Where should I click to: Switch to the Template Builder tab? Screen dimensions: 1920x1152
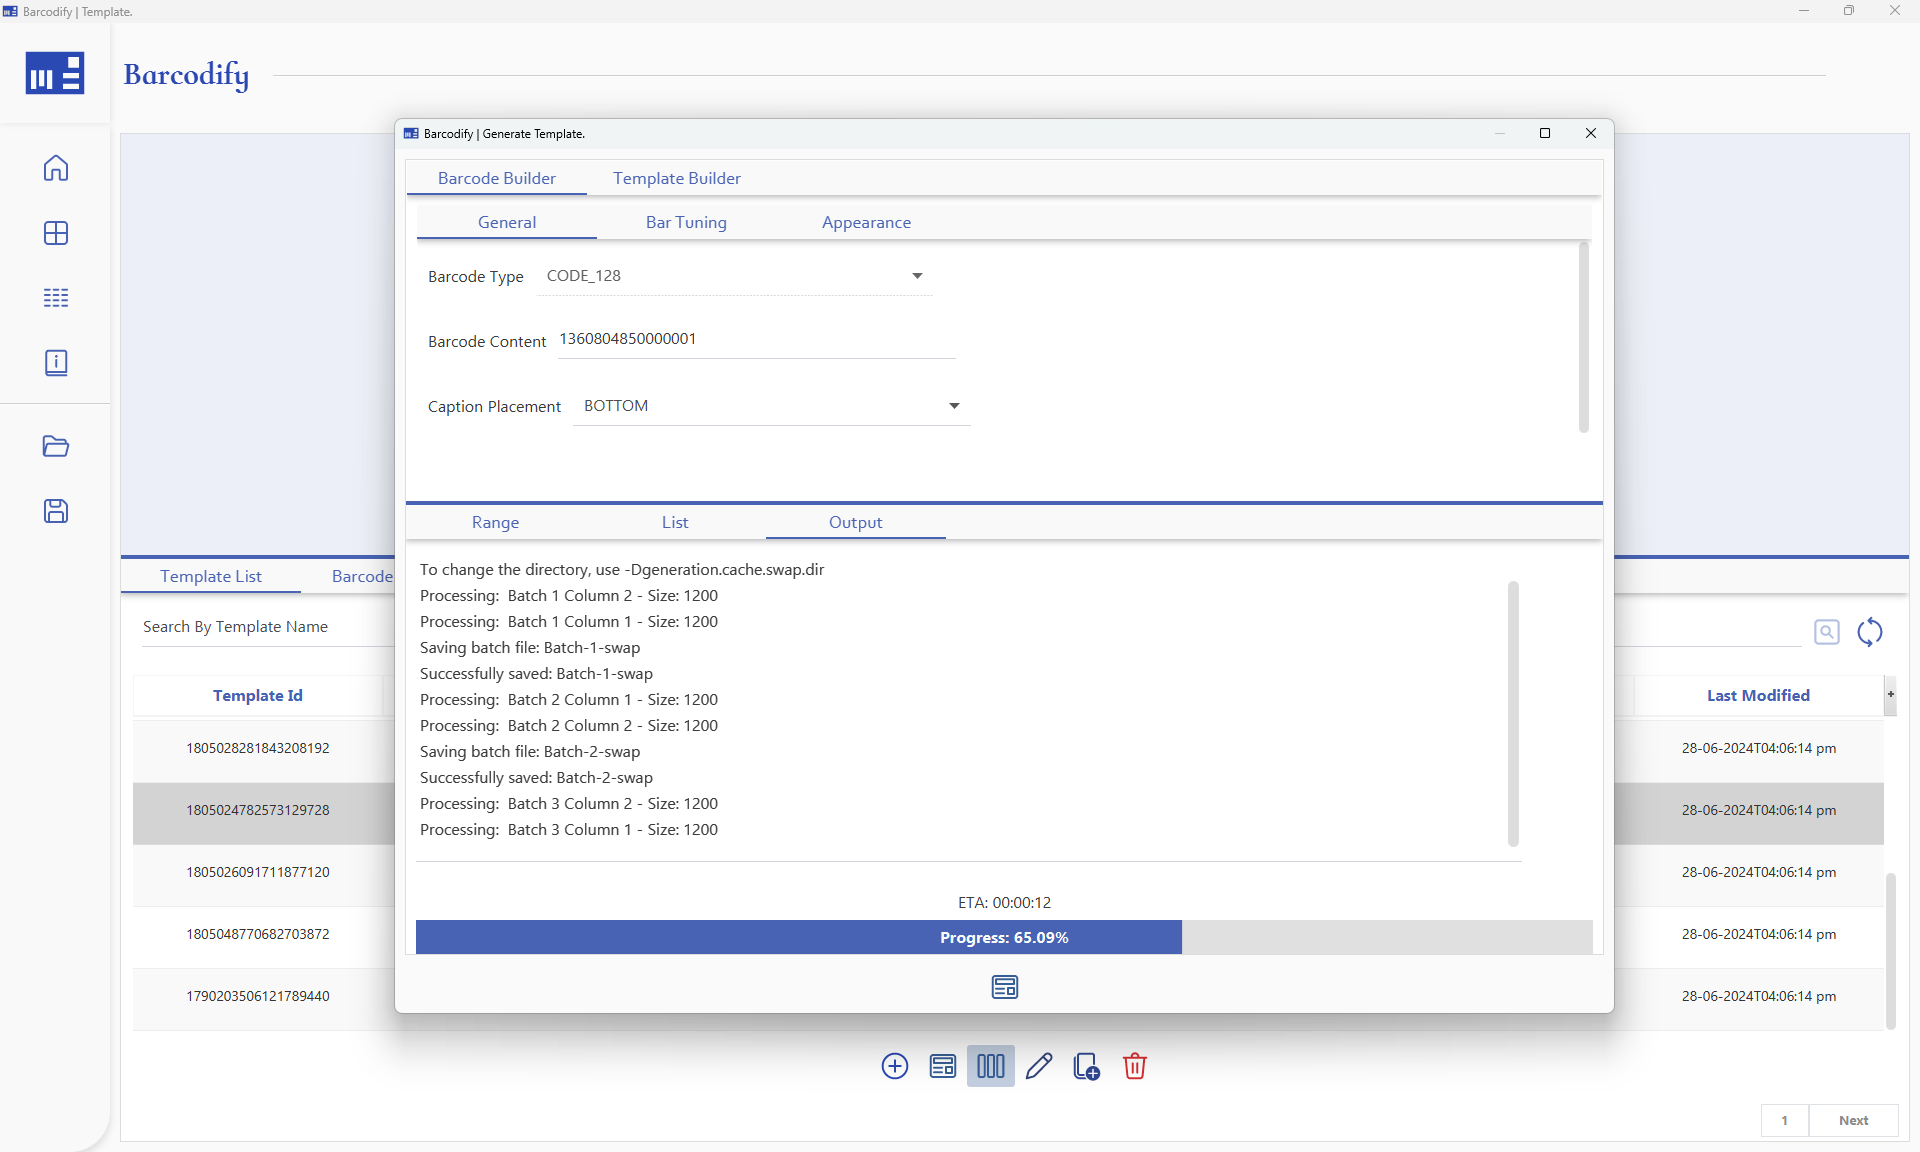click(x=677, y=178)
